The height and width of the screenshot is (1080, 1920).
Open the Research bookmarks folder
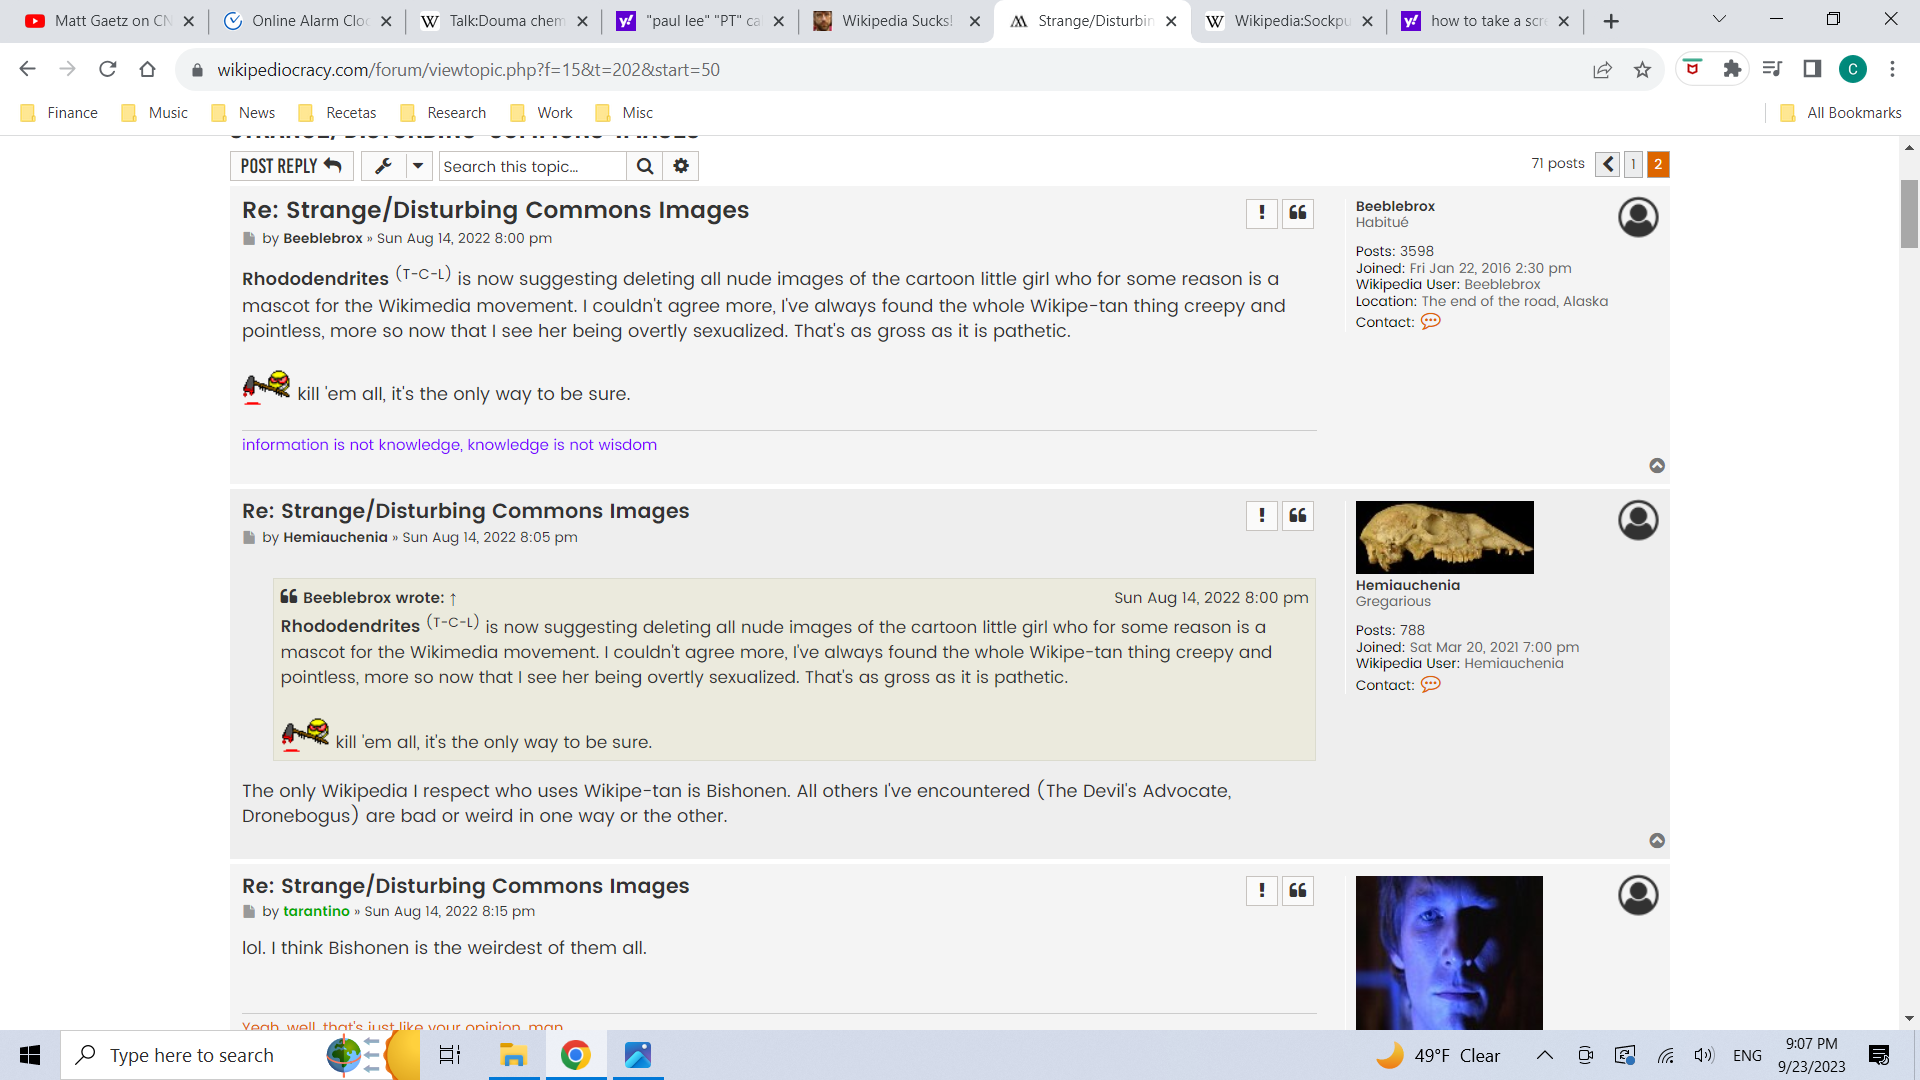[443, 113]
